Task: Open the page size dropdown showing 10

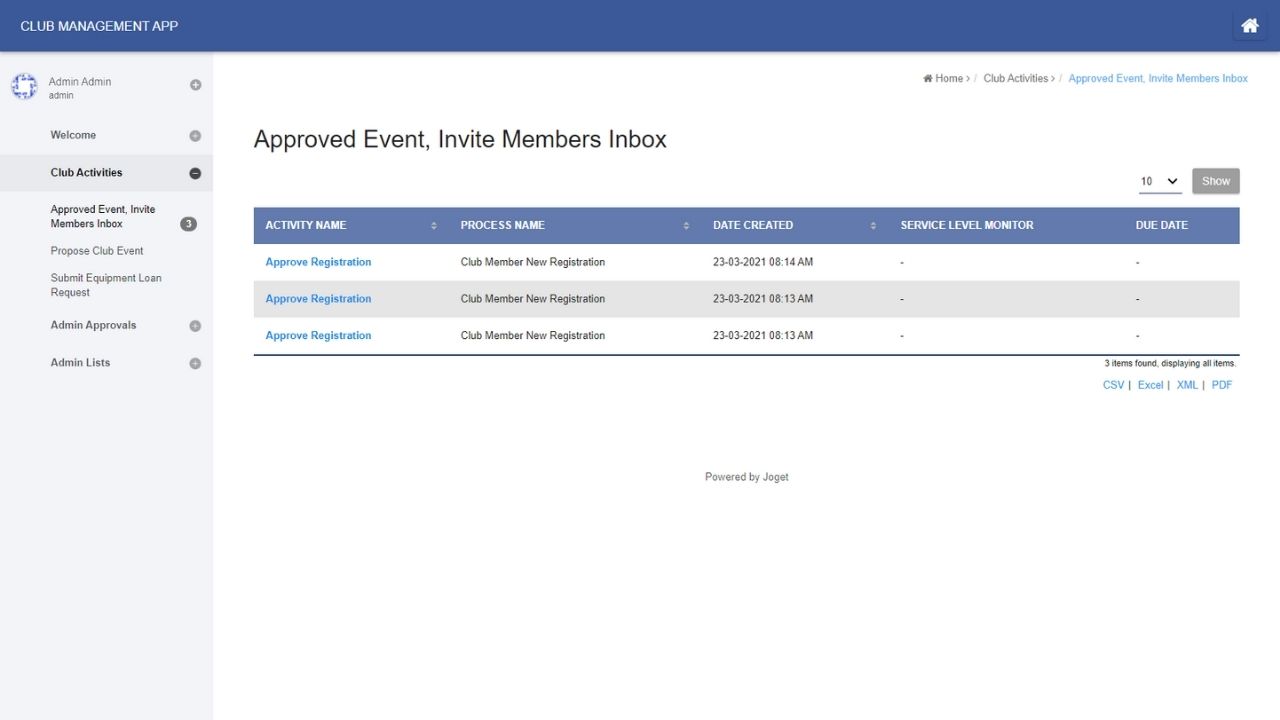Action: tap(1160, 181)
